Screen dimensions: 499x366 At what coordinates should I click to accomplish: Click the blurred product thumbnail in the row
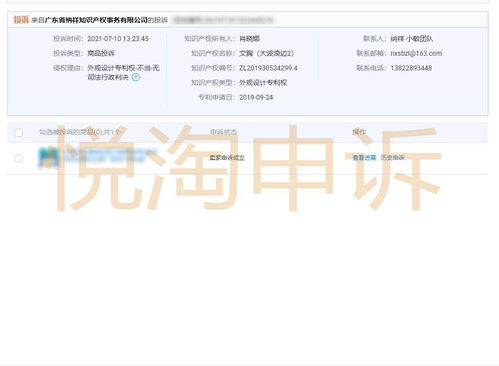click(48, 157)
